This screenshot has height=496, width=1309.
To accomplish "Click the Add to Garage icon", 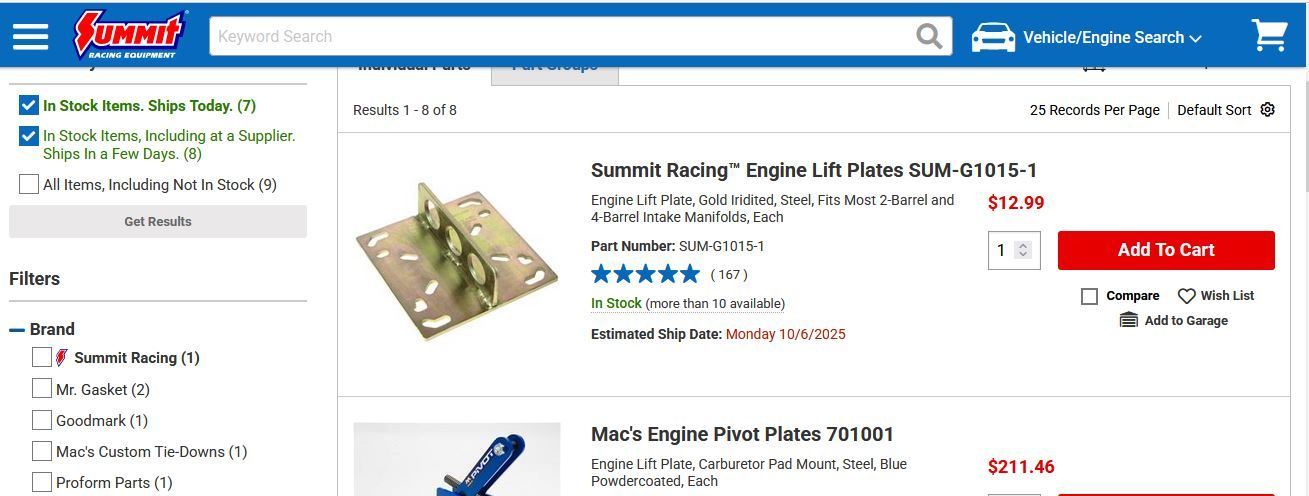I will point(1128,321).
